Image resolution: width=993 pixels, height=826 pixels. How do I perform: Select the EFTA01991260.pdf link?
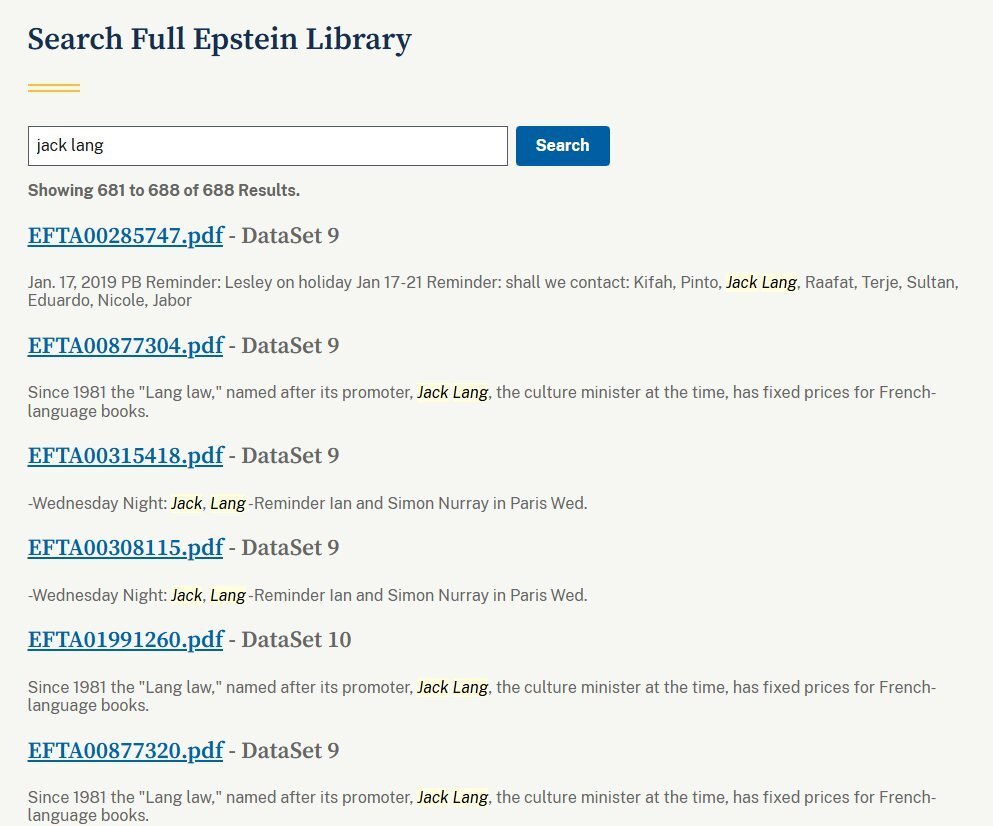pos(125,640)
